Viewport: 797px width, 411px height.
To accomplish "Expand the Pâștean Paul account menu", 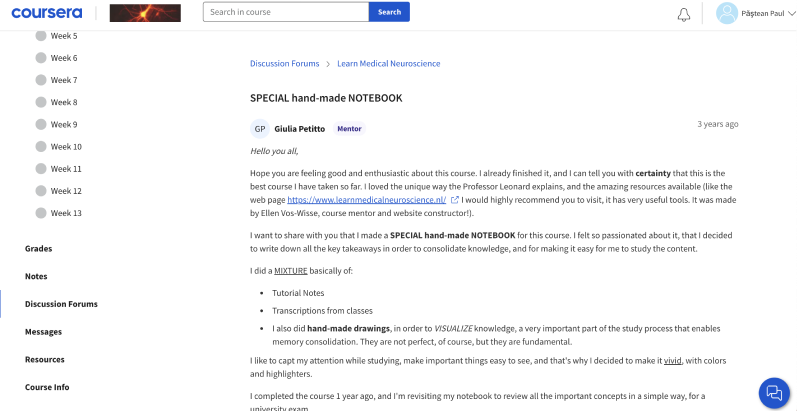I will (767, 13).
